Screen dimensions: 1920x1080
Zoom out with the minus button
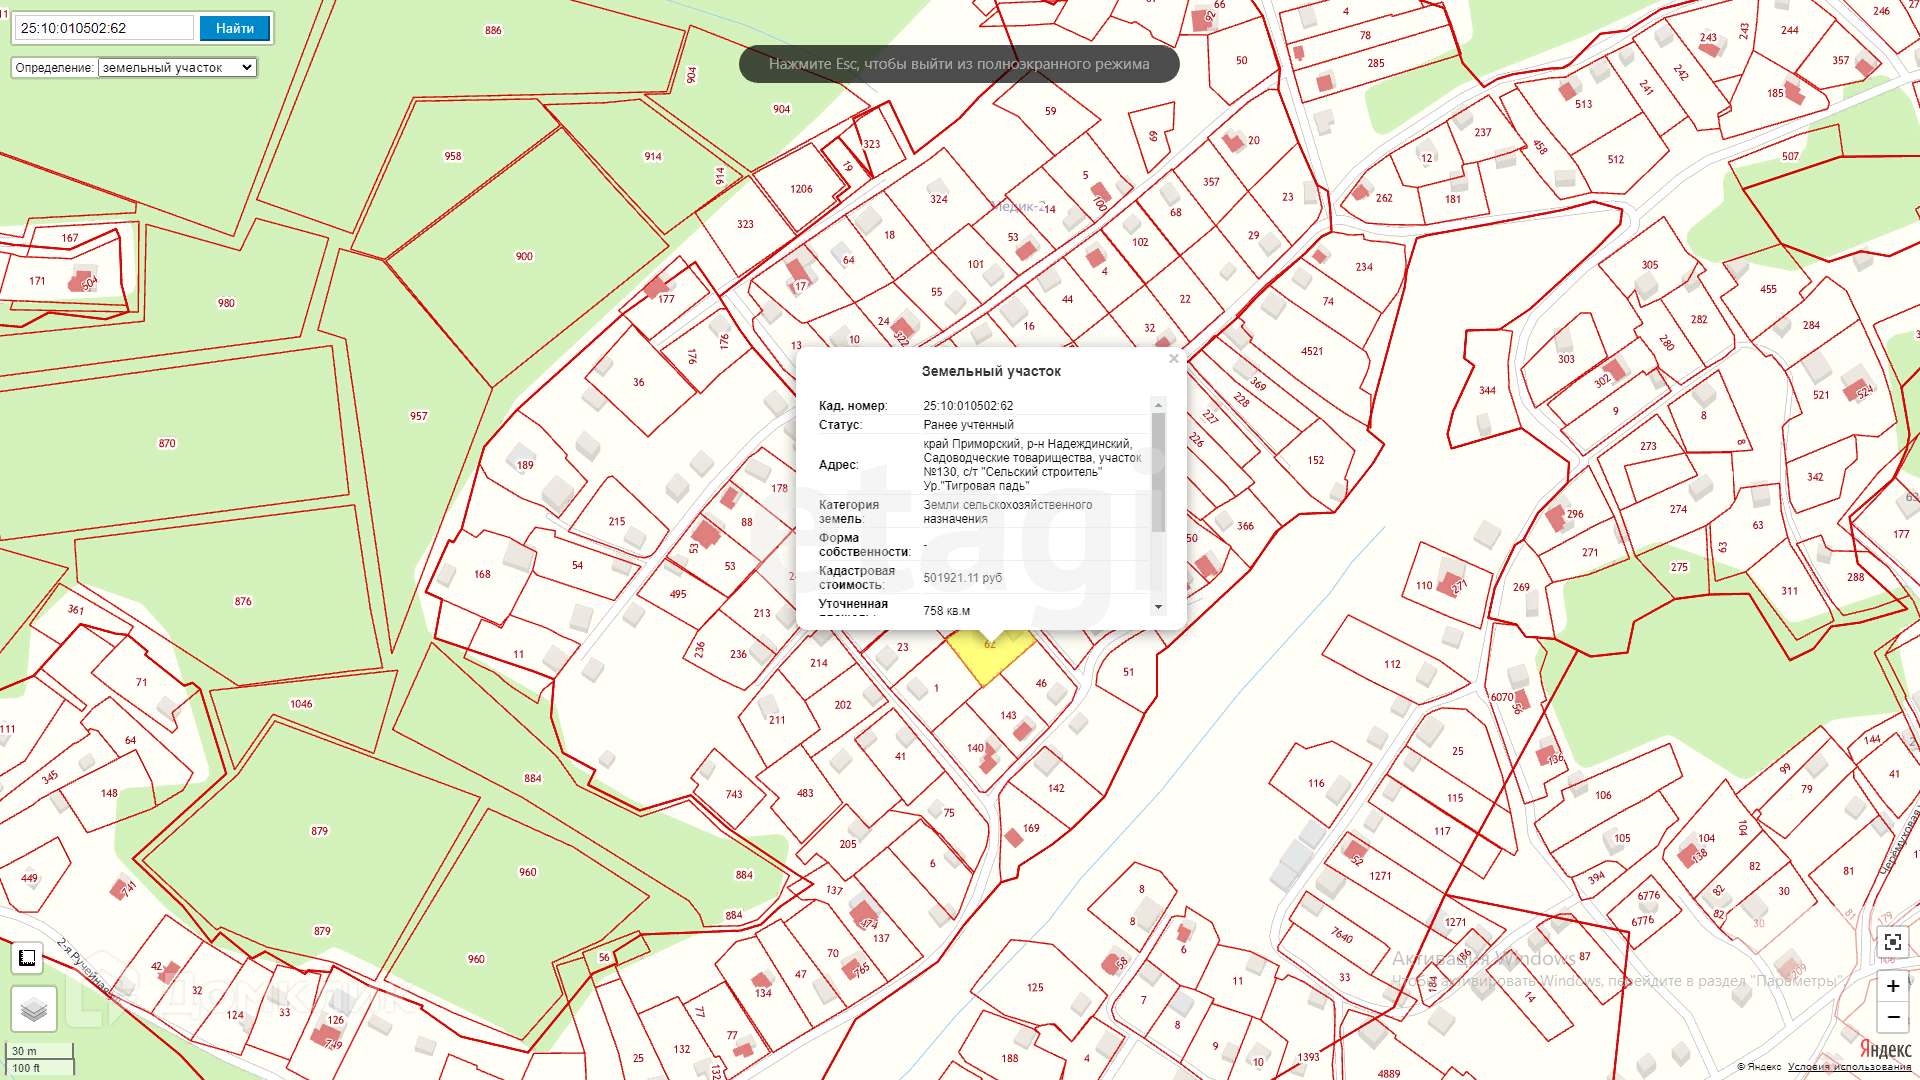coord(1892,1017)
